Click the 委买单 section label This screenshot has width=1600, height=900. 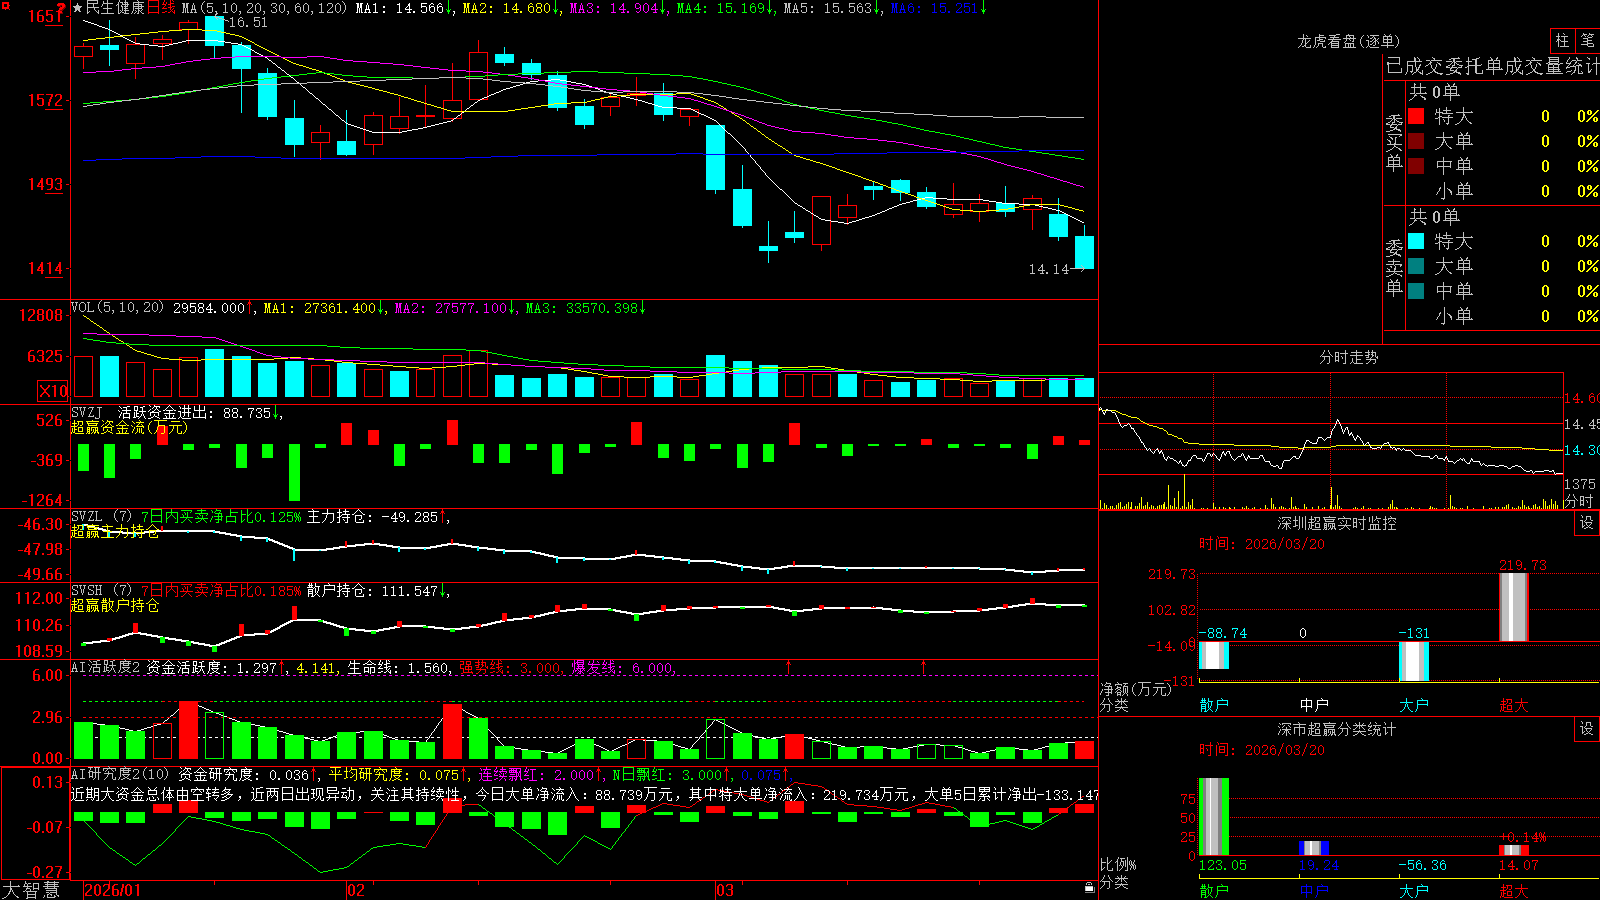1394,142
